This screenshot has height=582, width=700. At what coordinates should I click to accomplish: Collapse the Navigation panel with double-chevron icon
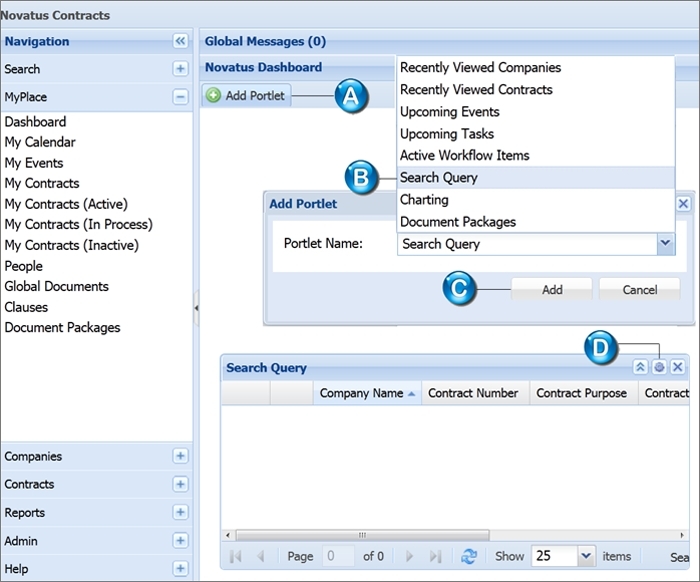[180, 41]
